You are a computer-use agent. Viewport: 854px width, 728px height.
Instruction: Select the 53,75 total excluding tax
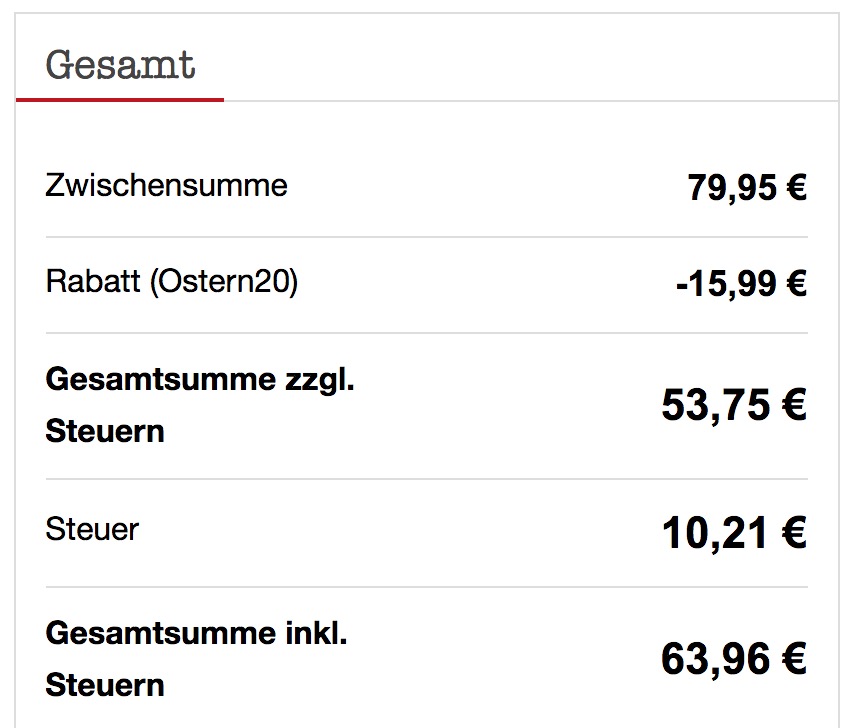click(x=717, y=405)
